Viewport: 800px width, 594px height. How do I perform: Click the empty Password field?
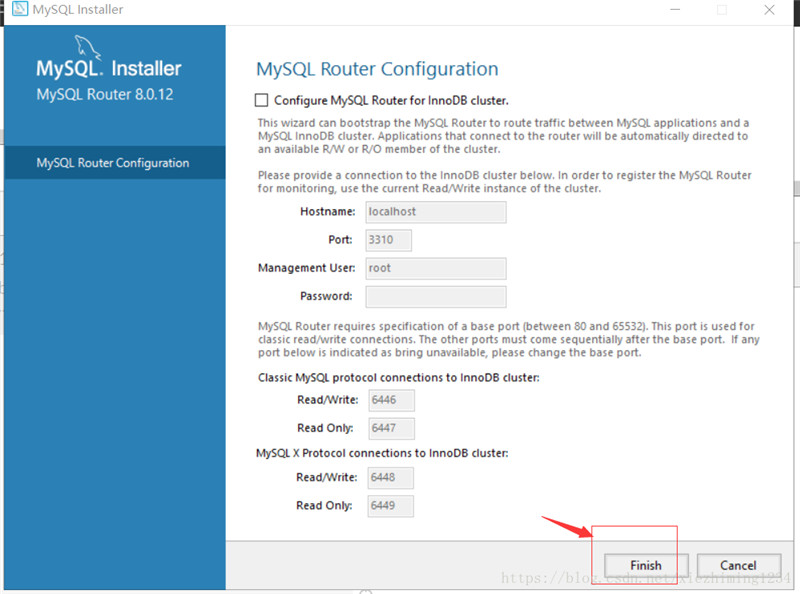coord(435,296)
